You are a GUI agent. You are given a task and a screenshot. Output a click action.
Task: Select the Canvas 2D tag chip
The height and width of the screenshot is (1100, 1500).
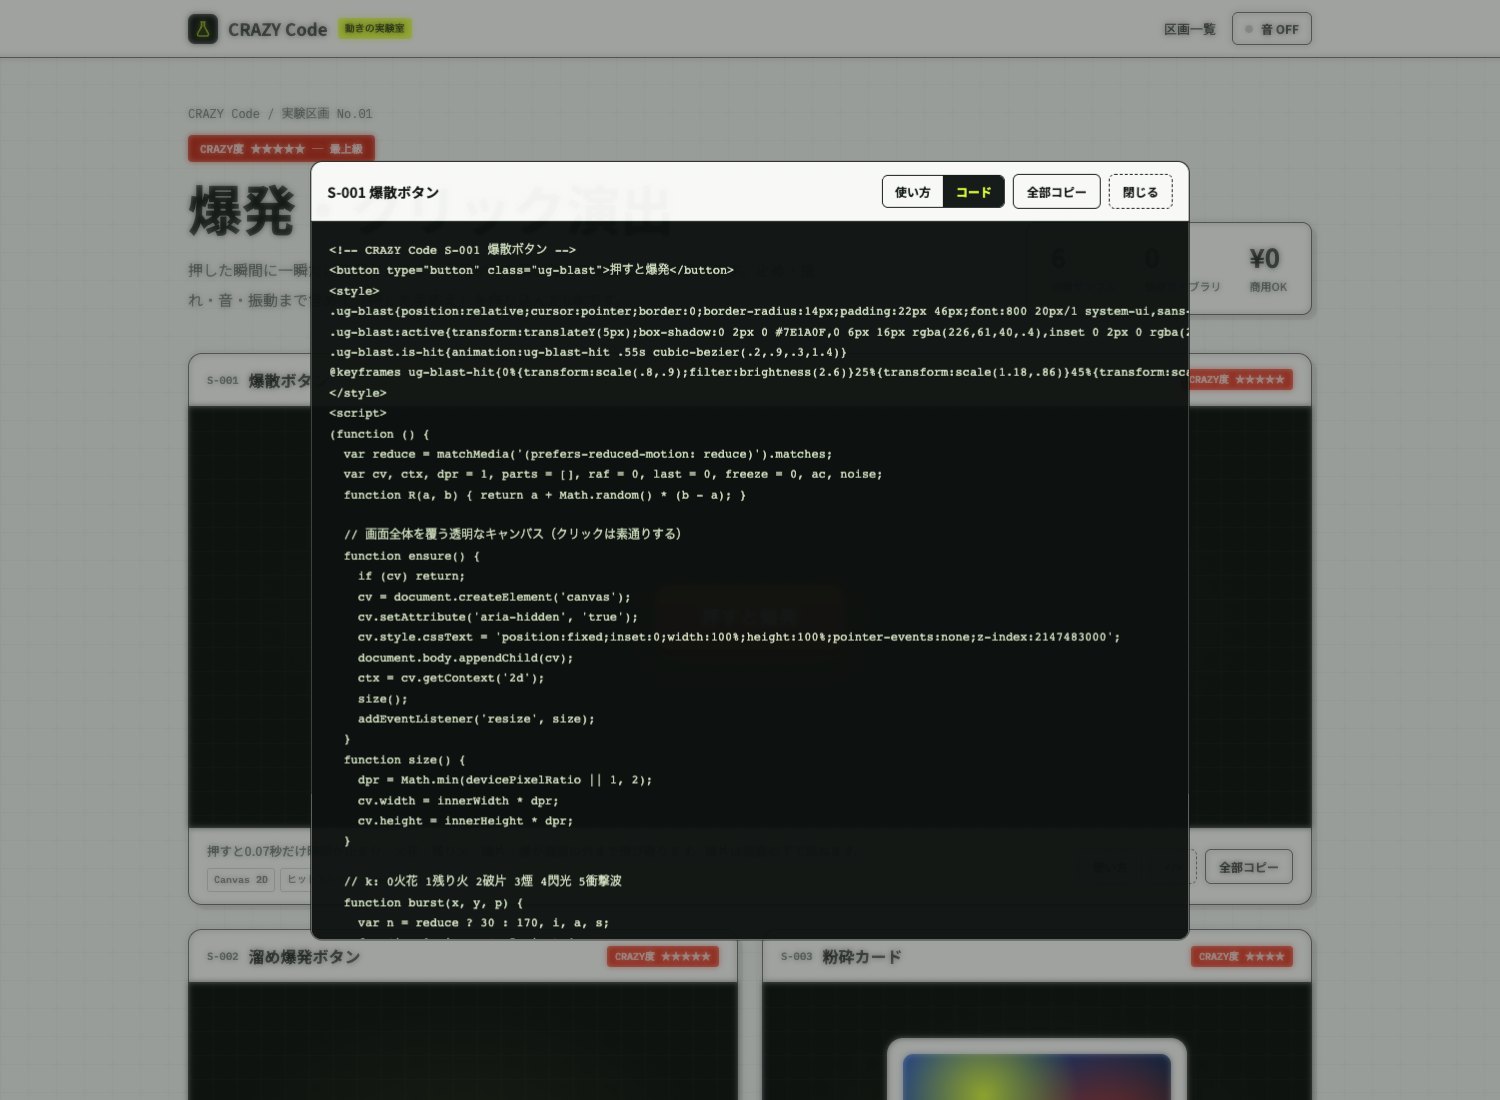tap(241, 880)
